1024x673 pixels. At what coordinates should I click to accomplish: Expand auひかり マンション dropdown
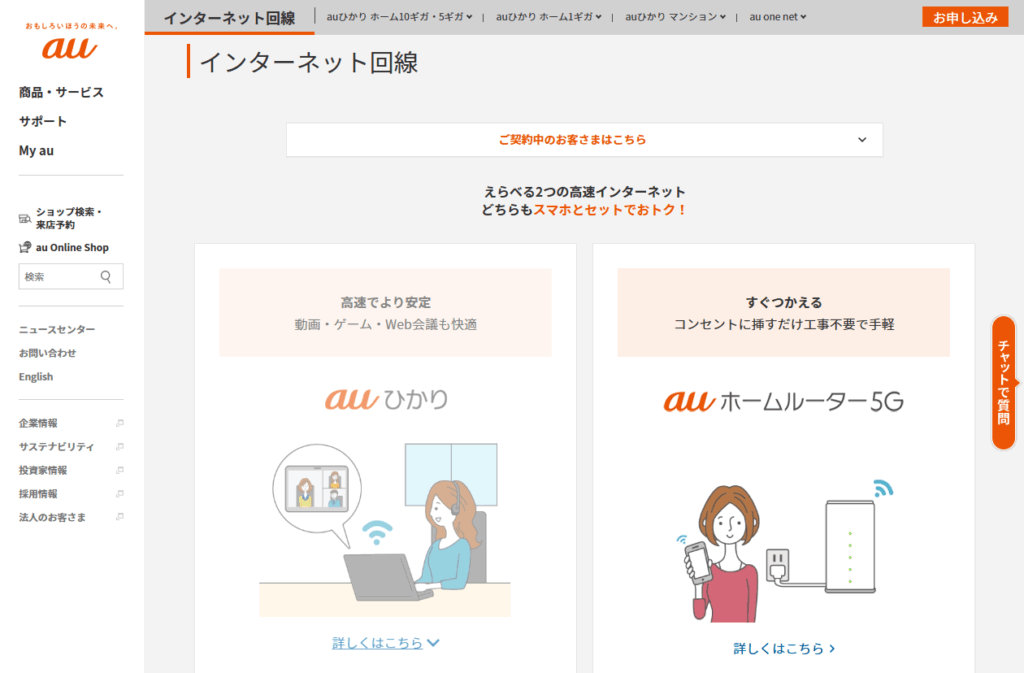click(675, 17)
